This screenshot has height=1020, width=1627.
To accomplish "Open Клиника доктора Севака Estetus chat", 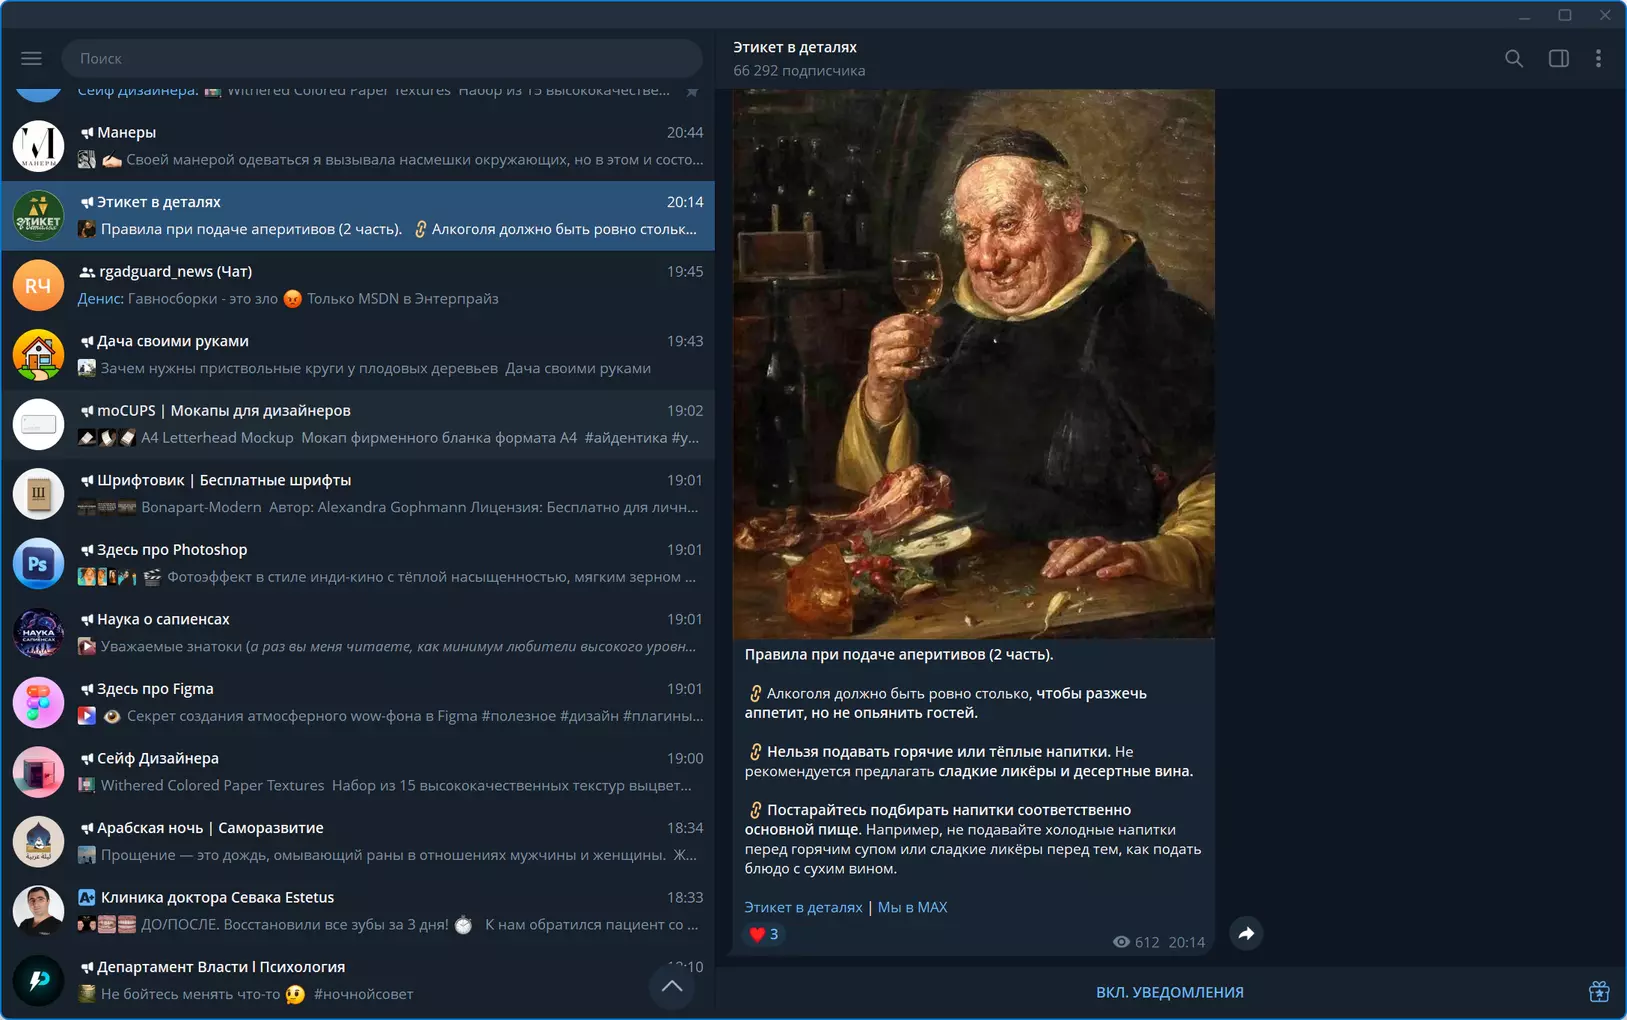I will coord(358,911).
